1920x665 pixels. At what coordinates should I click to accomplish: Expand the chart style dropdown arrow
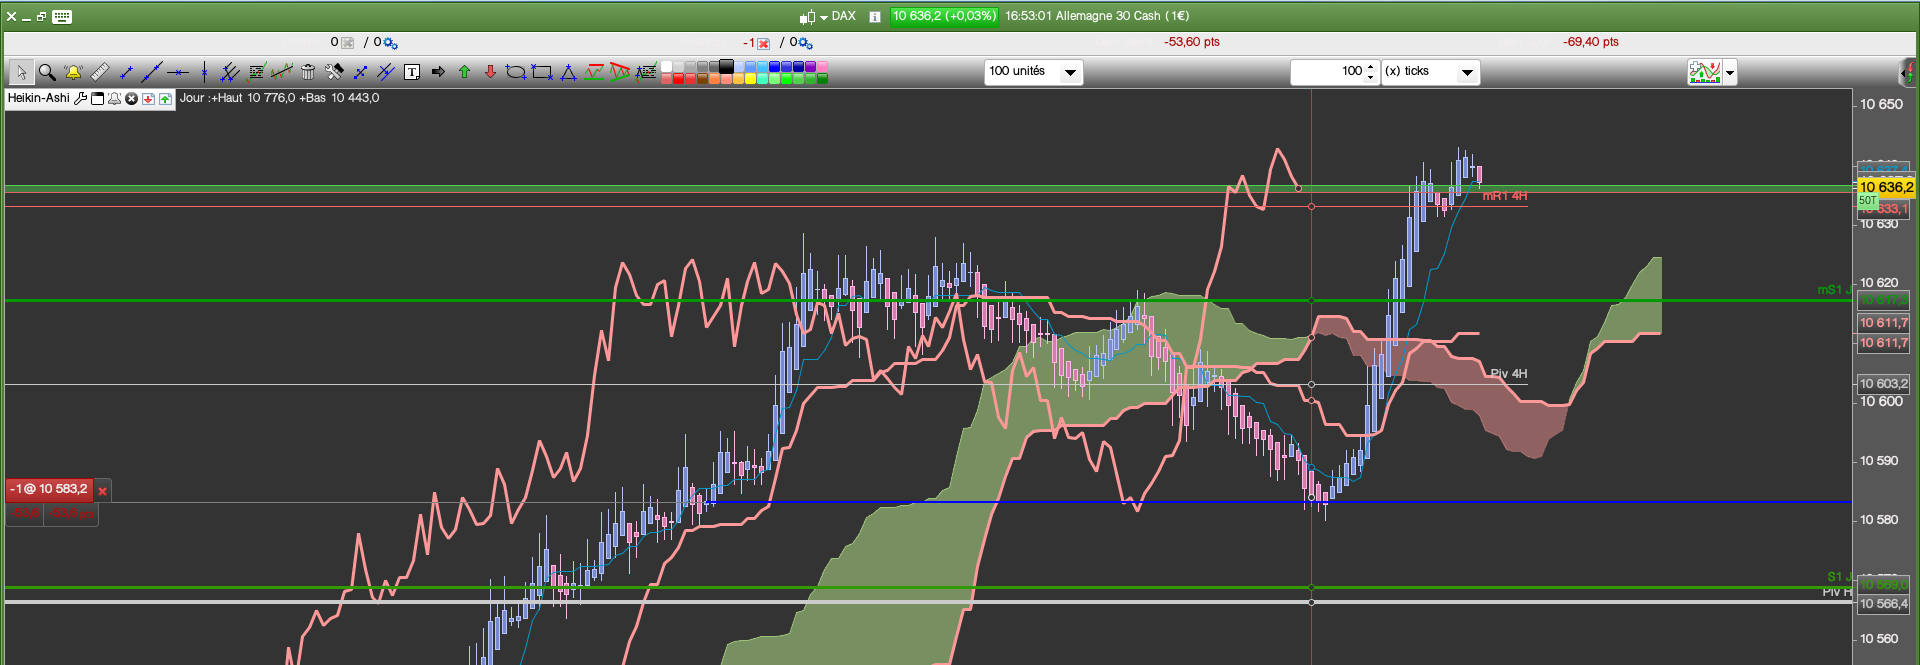pos(1730,73)
